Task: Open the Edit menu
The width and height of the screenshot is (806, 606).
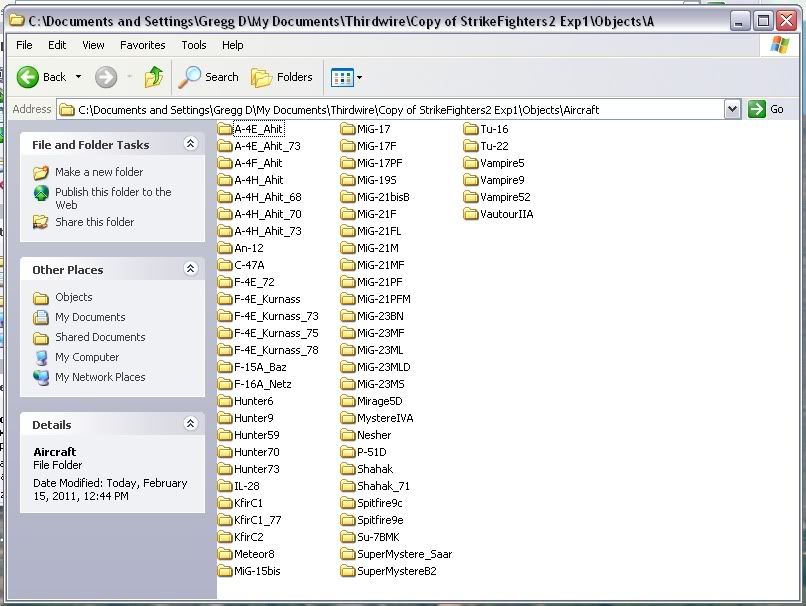Action: (x=57, y=45)
